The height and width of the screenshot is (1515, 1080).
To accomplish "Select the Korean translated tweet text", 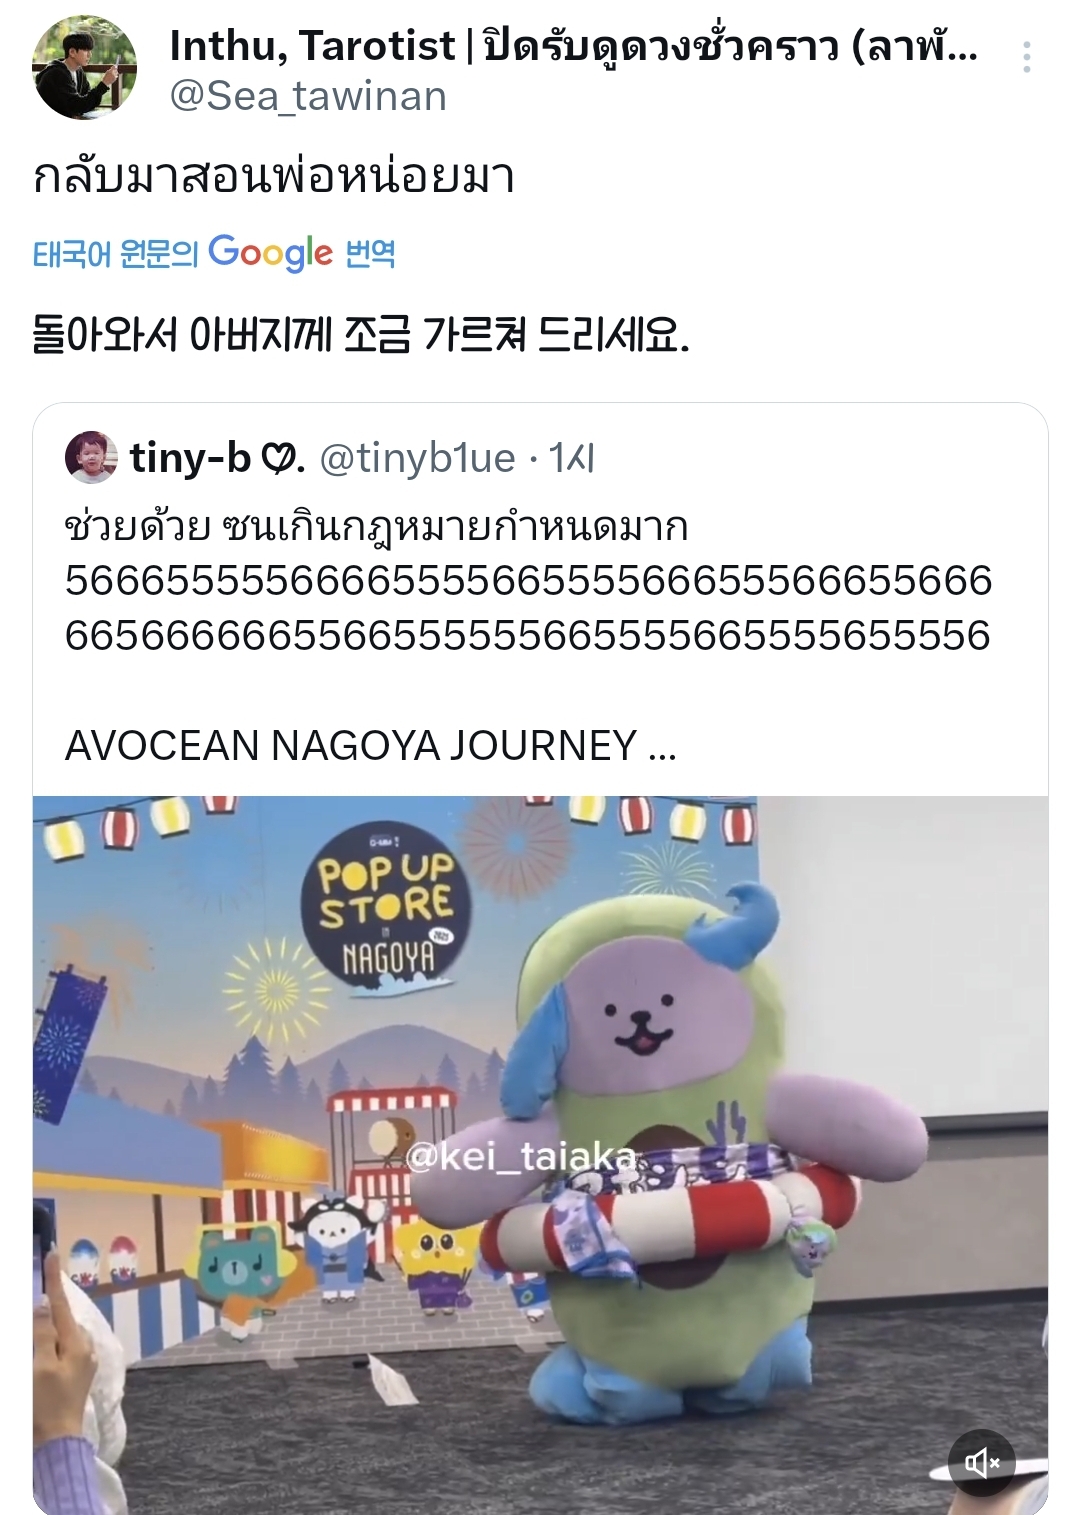I will [x=361, y=334].
